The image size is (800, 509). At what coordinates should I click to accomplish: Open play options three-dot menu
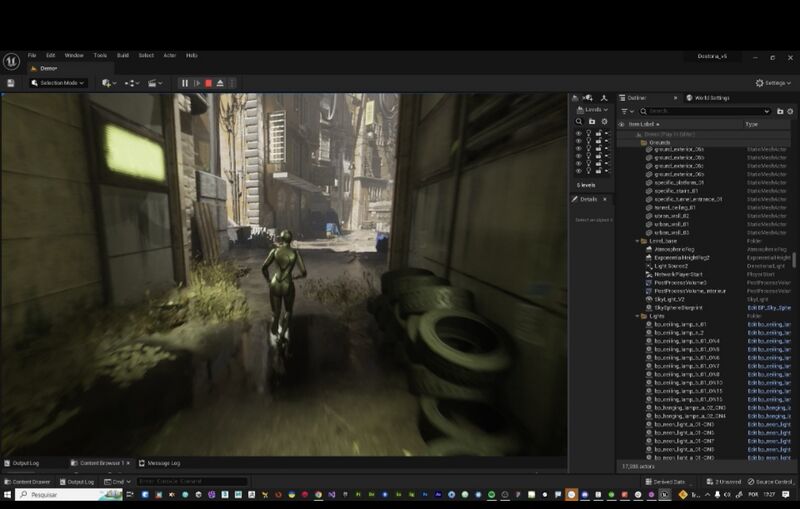tap(232, 83)
